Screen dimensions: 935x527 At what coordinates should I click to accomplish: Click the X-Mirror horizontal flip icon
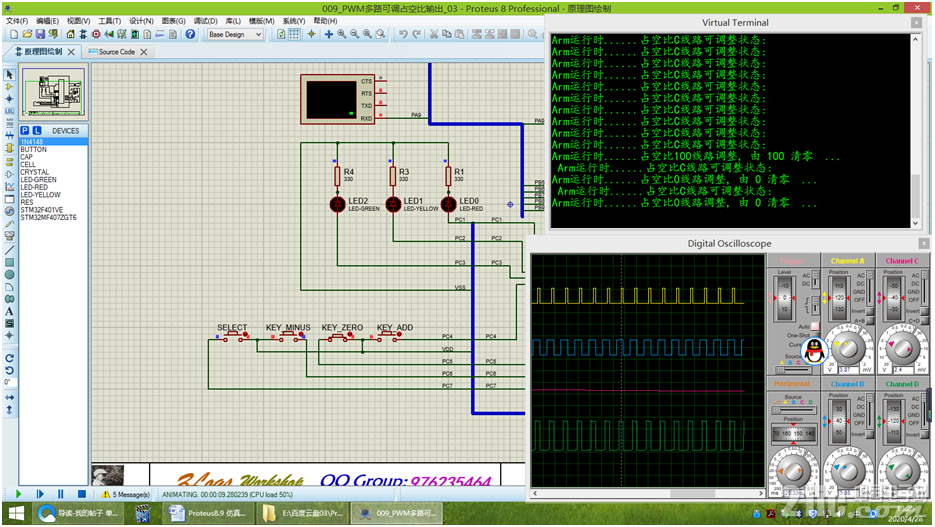pos(9,397)
